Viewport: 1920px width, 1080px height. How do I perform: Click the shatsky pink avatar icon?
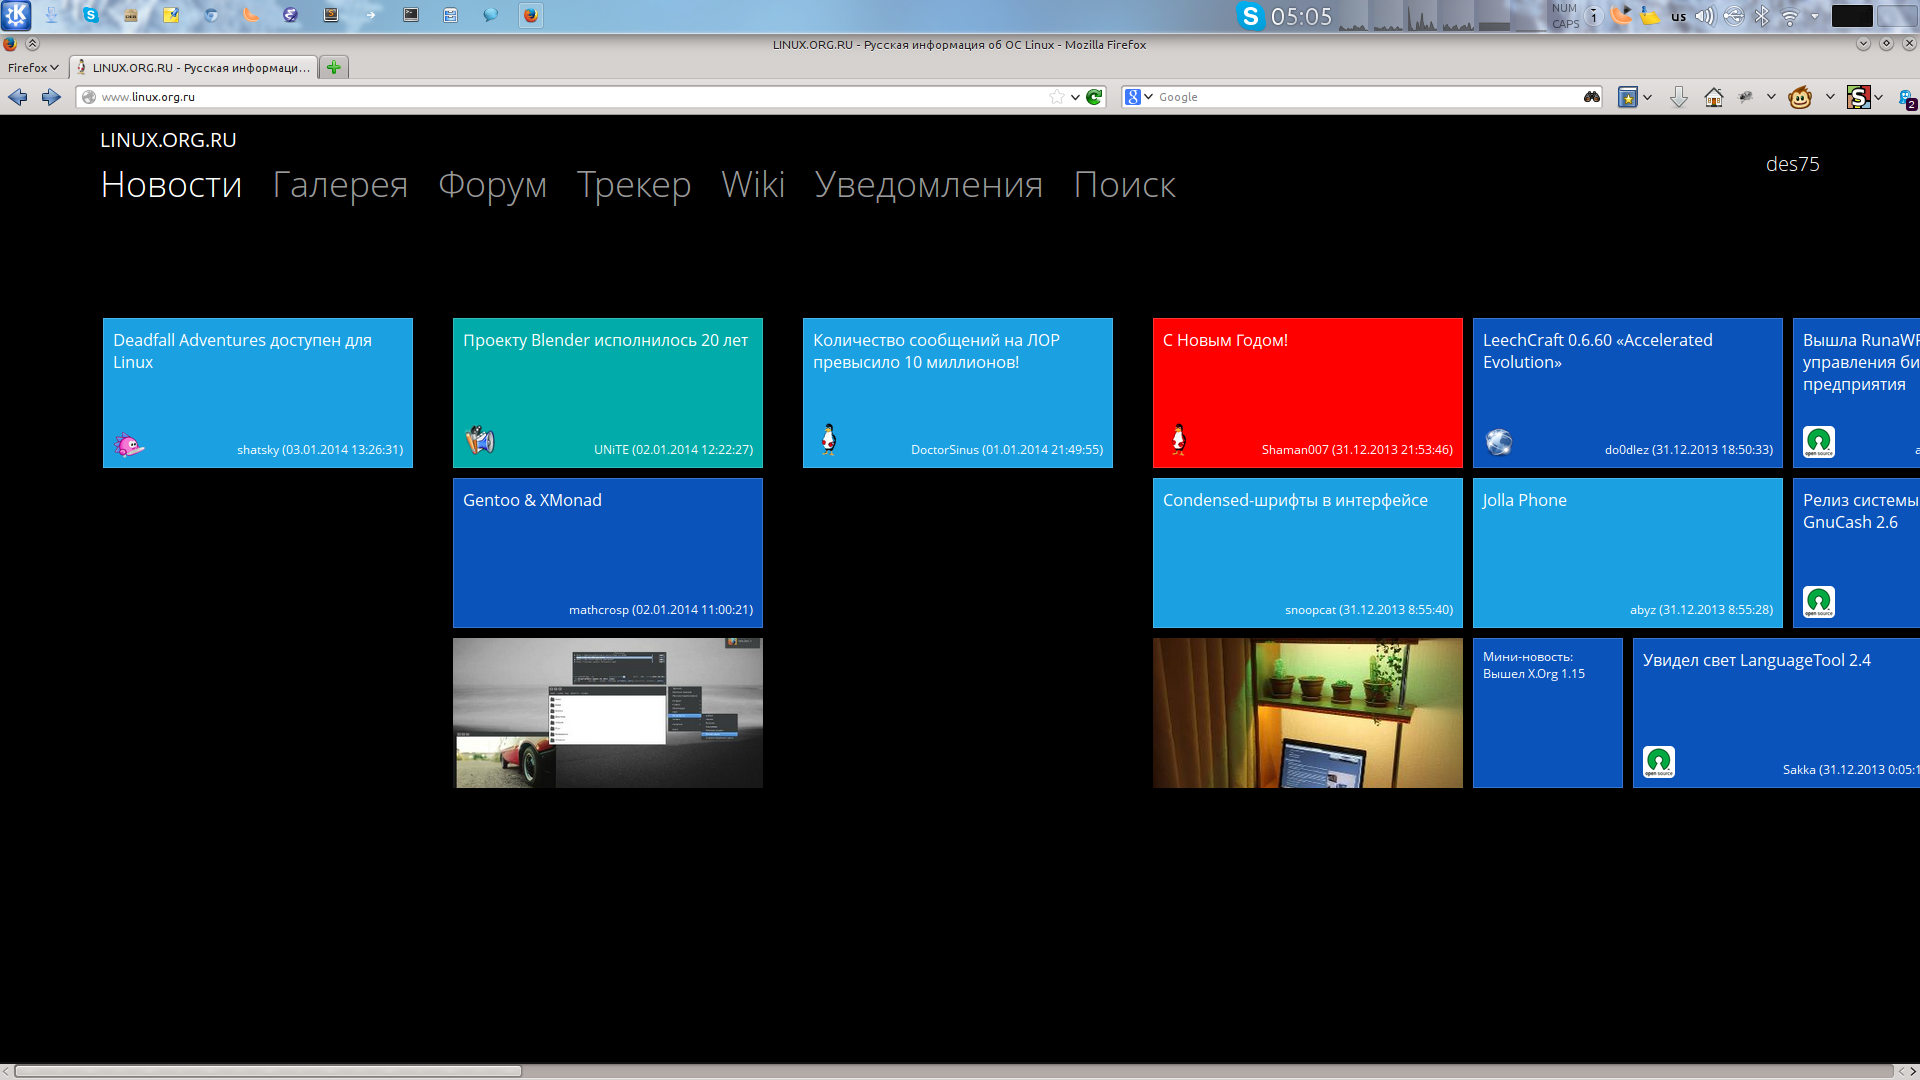click(x=129, y=444)
